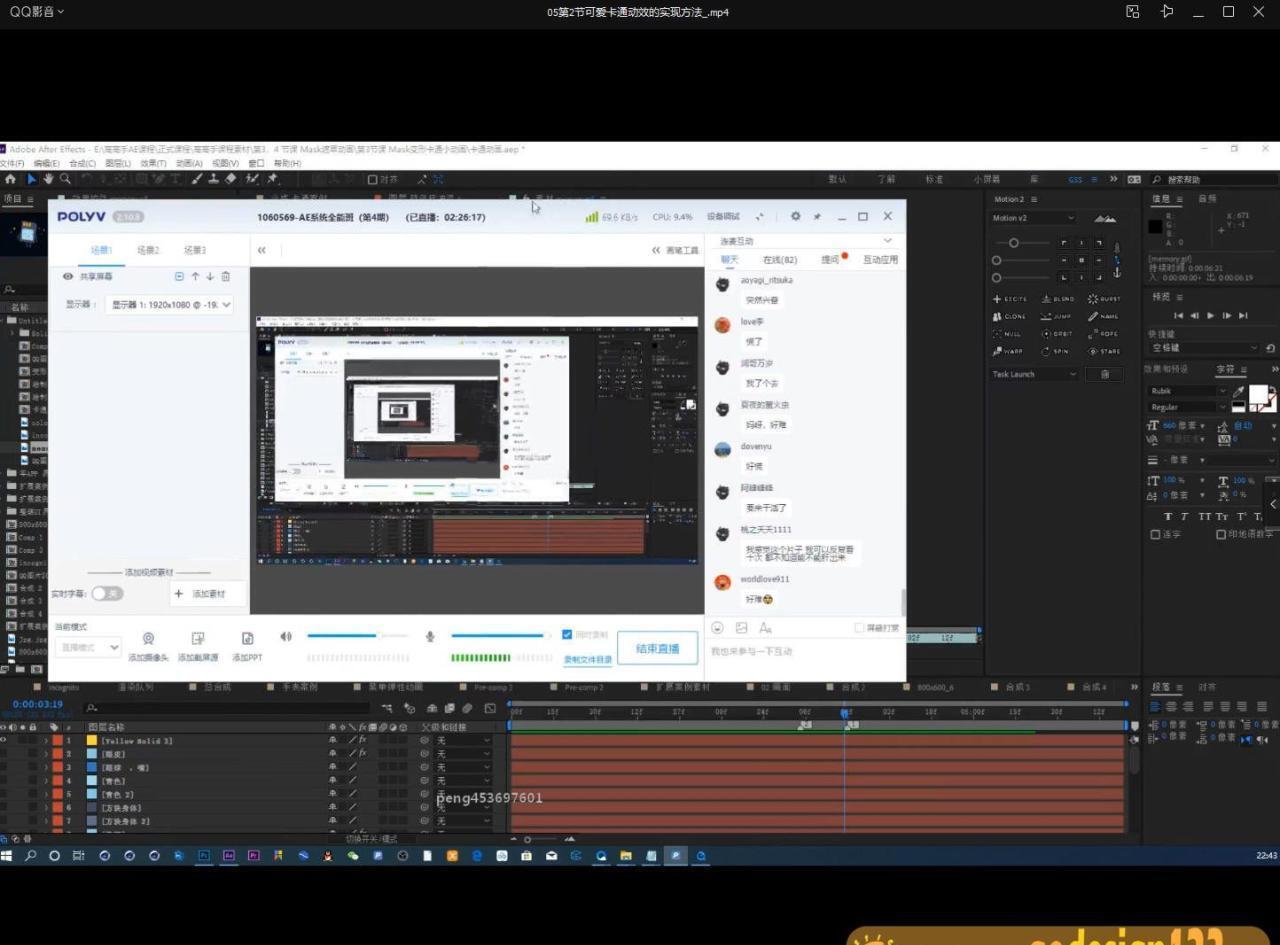Toggle visibility eye of 共享屏幕 source
Viewport: 1280px width, 945px height.
click(x=68, y=277)
